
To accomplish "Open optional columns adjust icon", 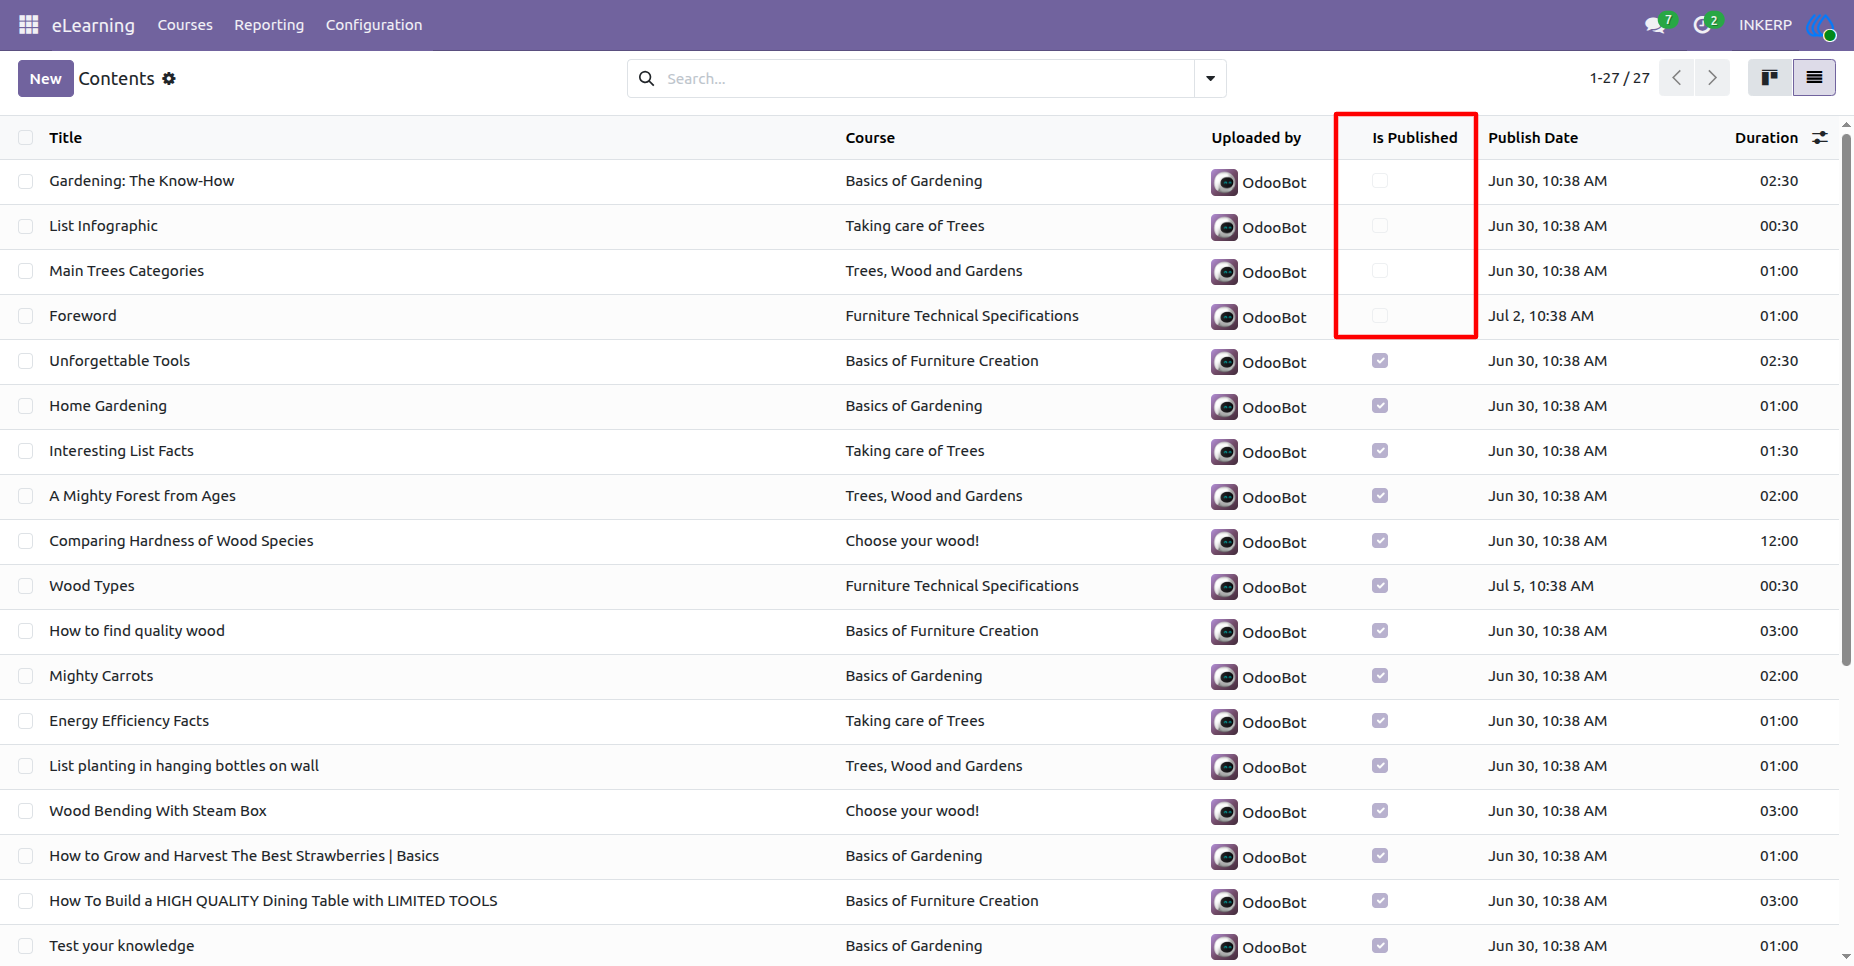I will [x=1820, y=138].
